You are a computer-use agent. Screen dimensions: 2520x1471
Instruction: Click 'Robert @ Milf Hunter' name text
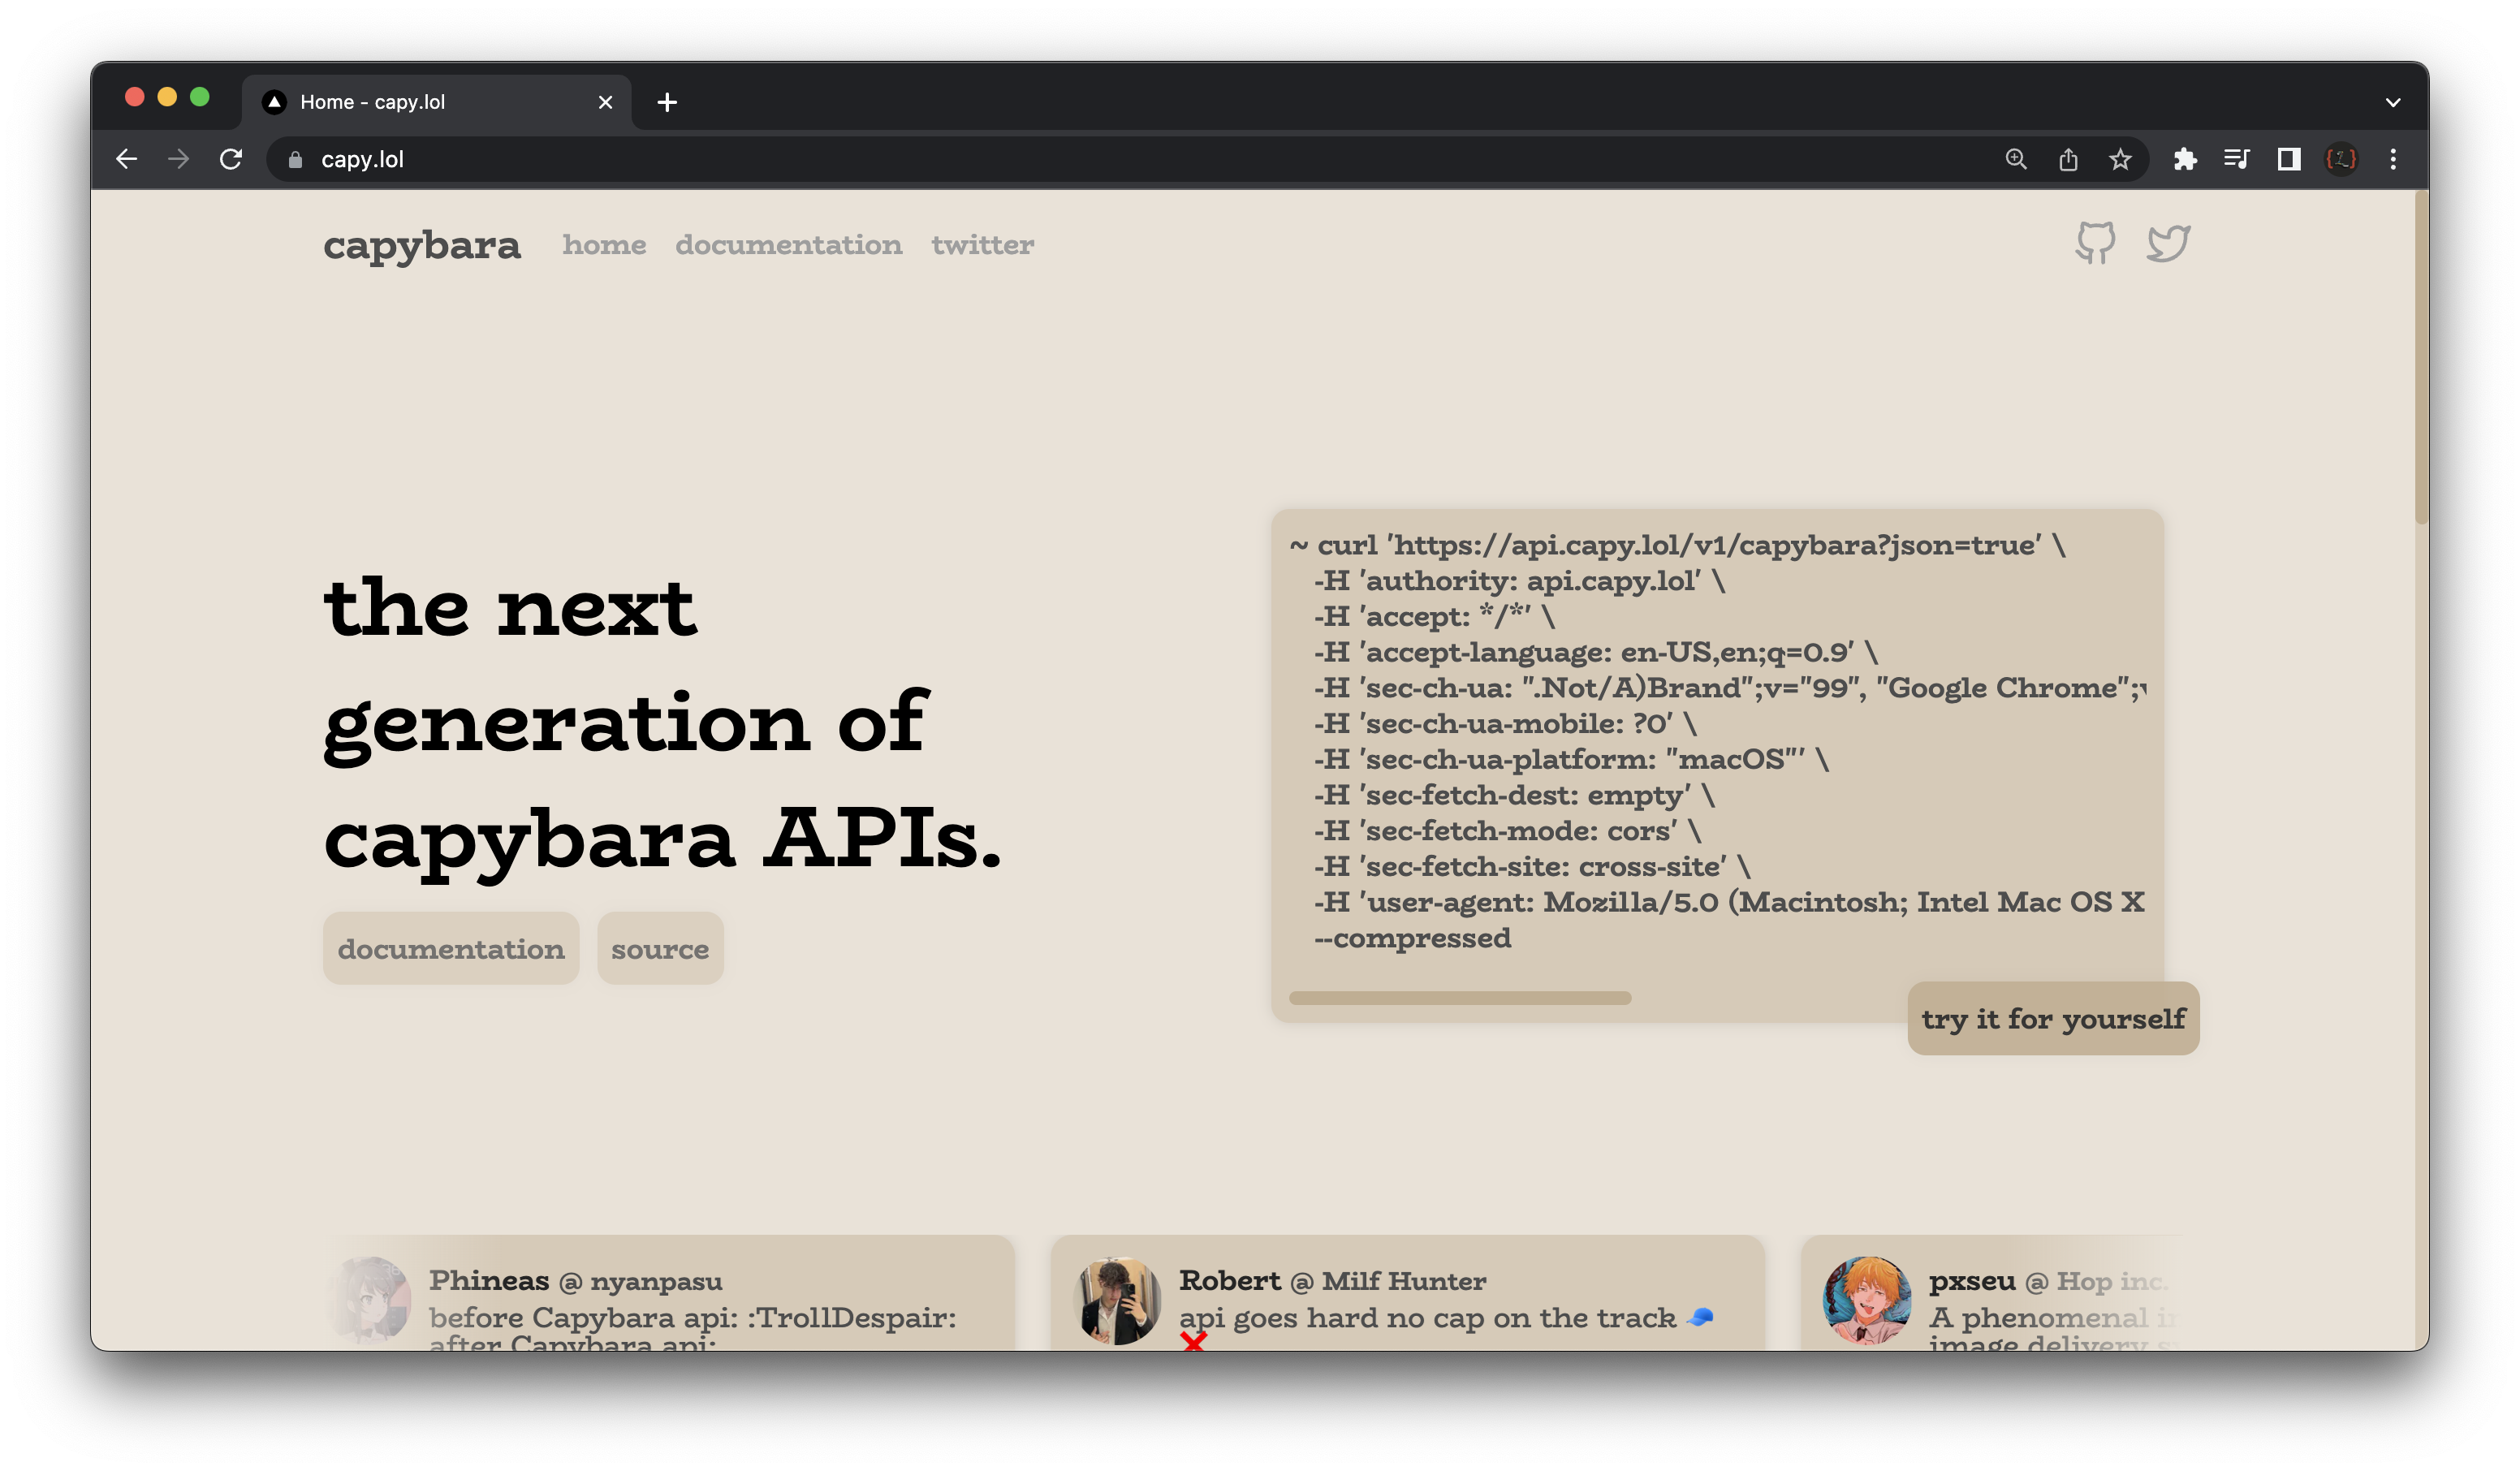tap(1332, 1281)
